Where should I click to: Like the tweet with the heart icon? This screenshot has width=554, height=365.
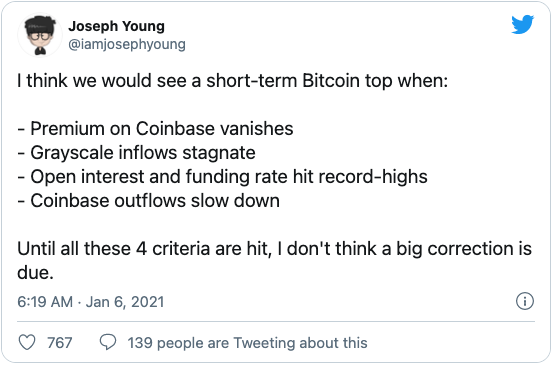[27, 342]
